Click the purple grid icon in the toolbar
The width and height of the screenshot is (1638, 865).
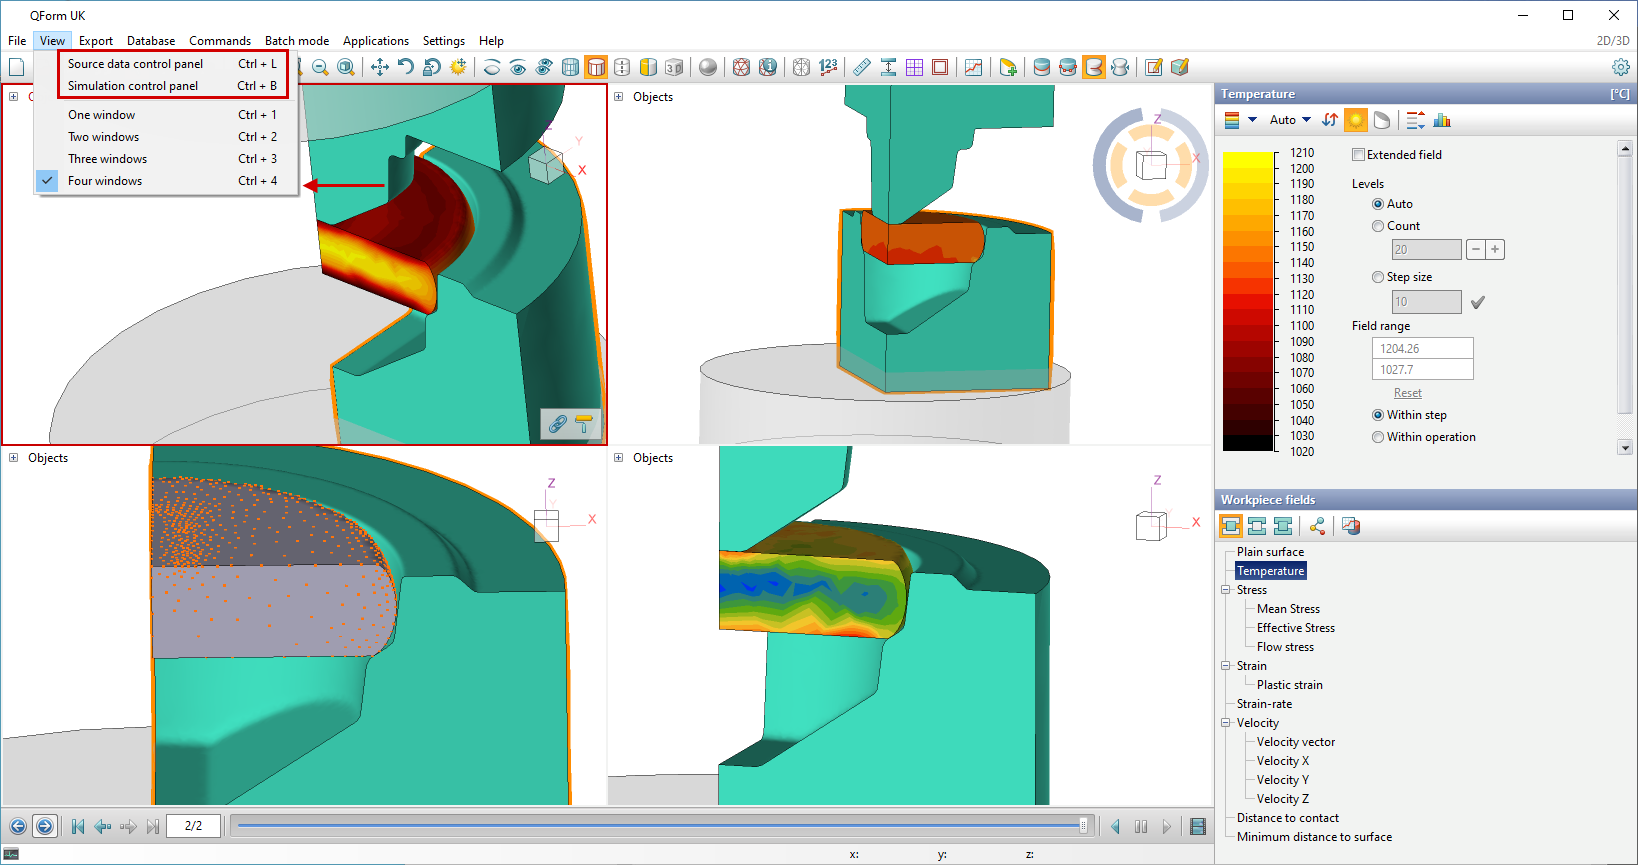click(914, 67)
